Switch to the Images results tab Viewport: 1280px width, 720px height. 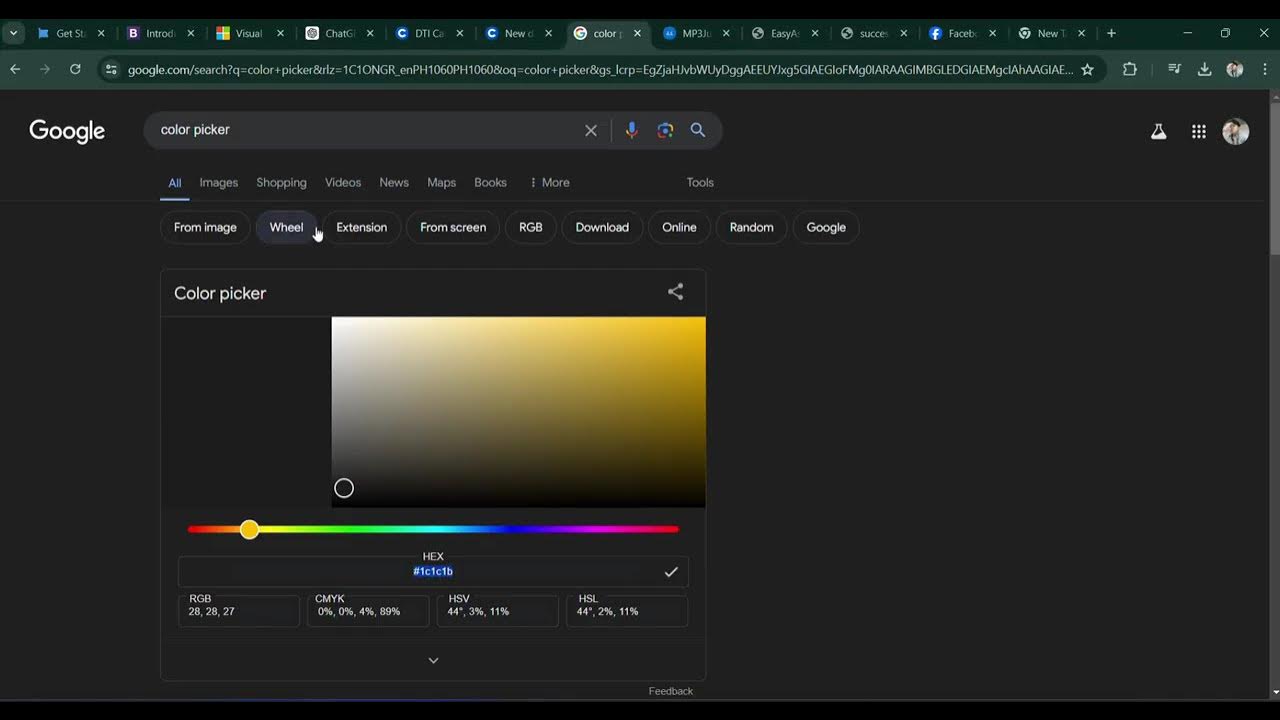[219, 182]
